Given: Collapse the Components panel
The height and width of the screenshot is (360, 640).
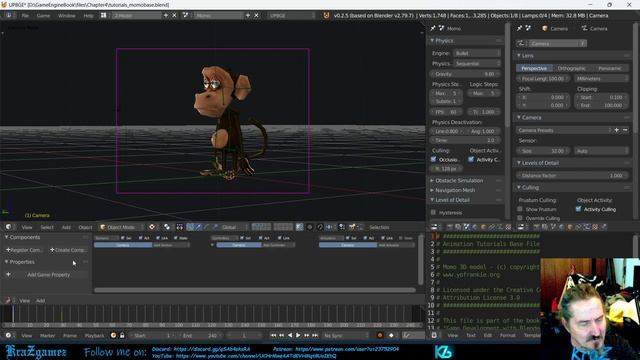Looking at the screenshot, I should [24, 237].
